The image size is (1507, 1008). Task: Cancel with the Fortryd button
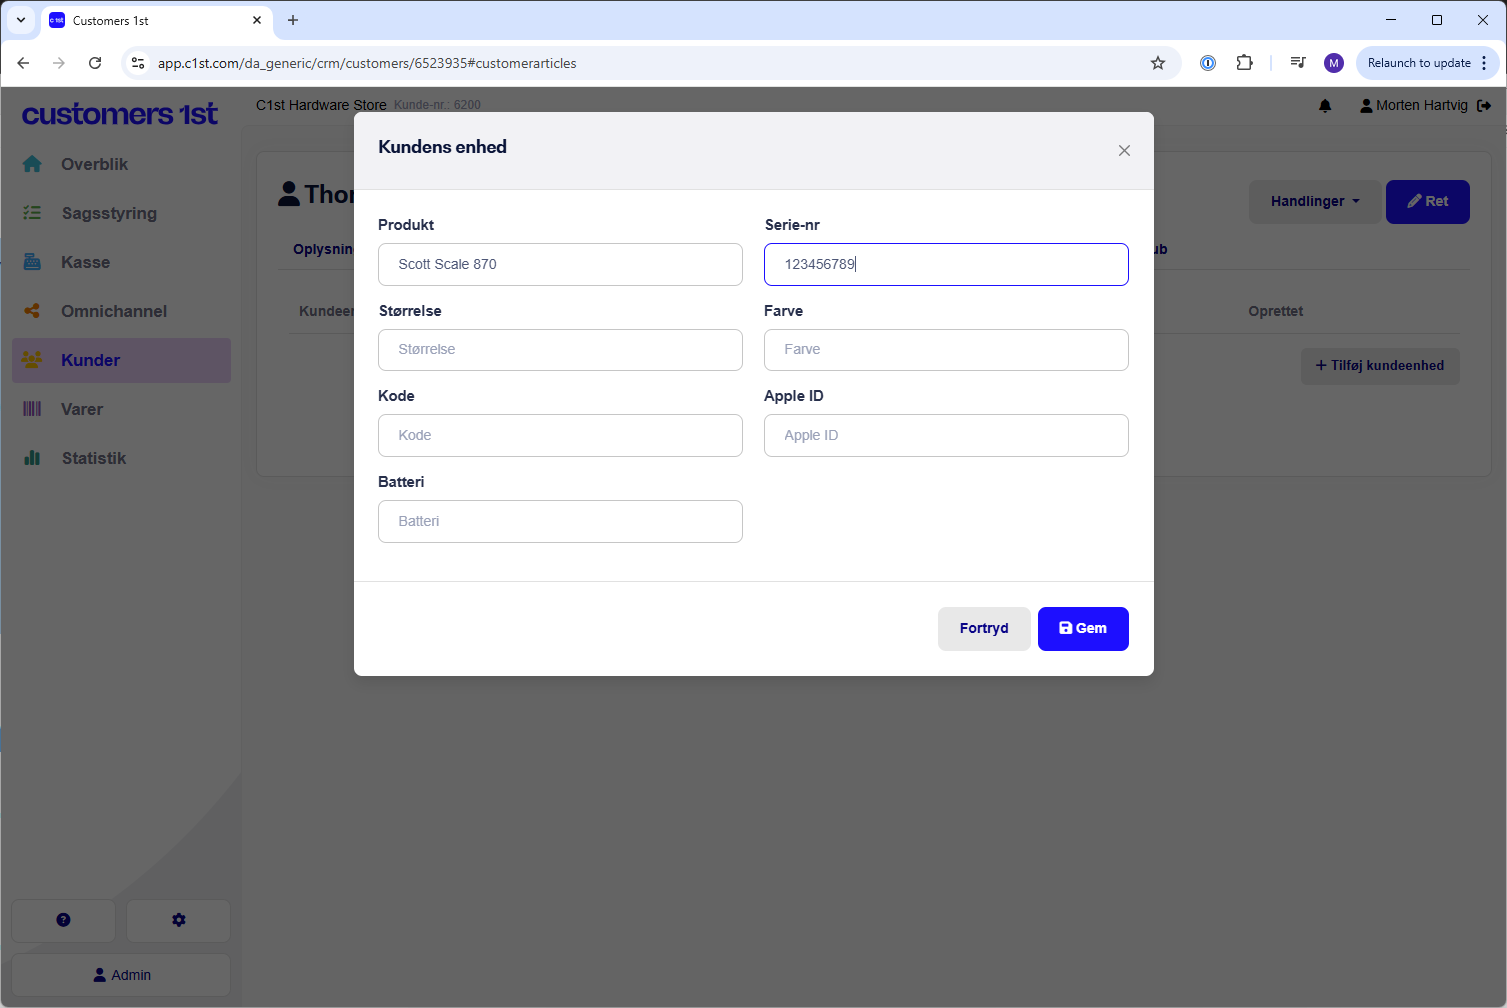click(984, 629)
